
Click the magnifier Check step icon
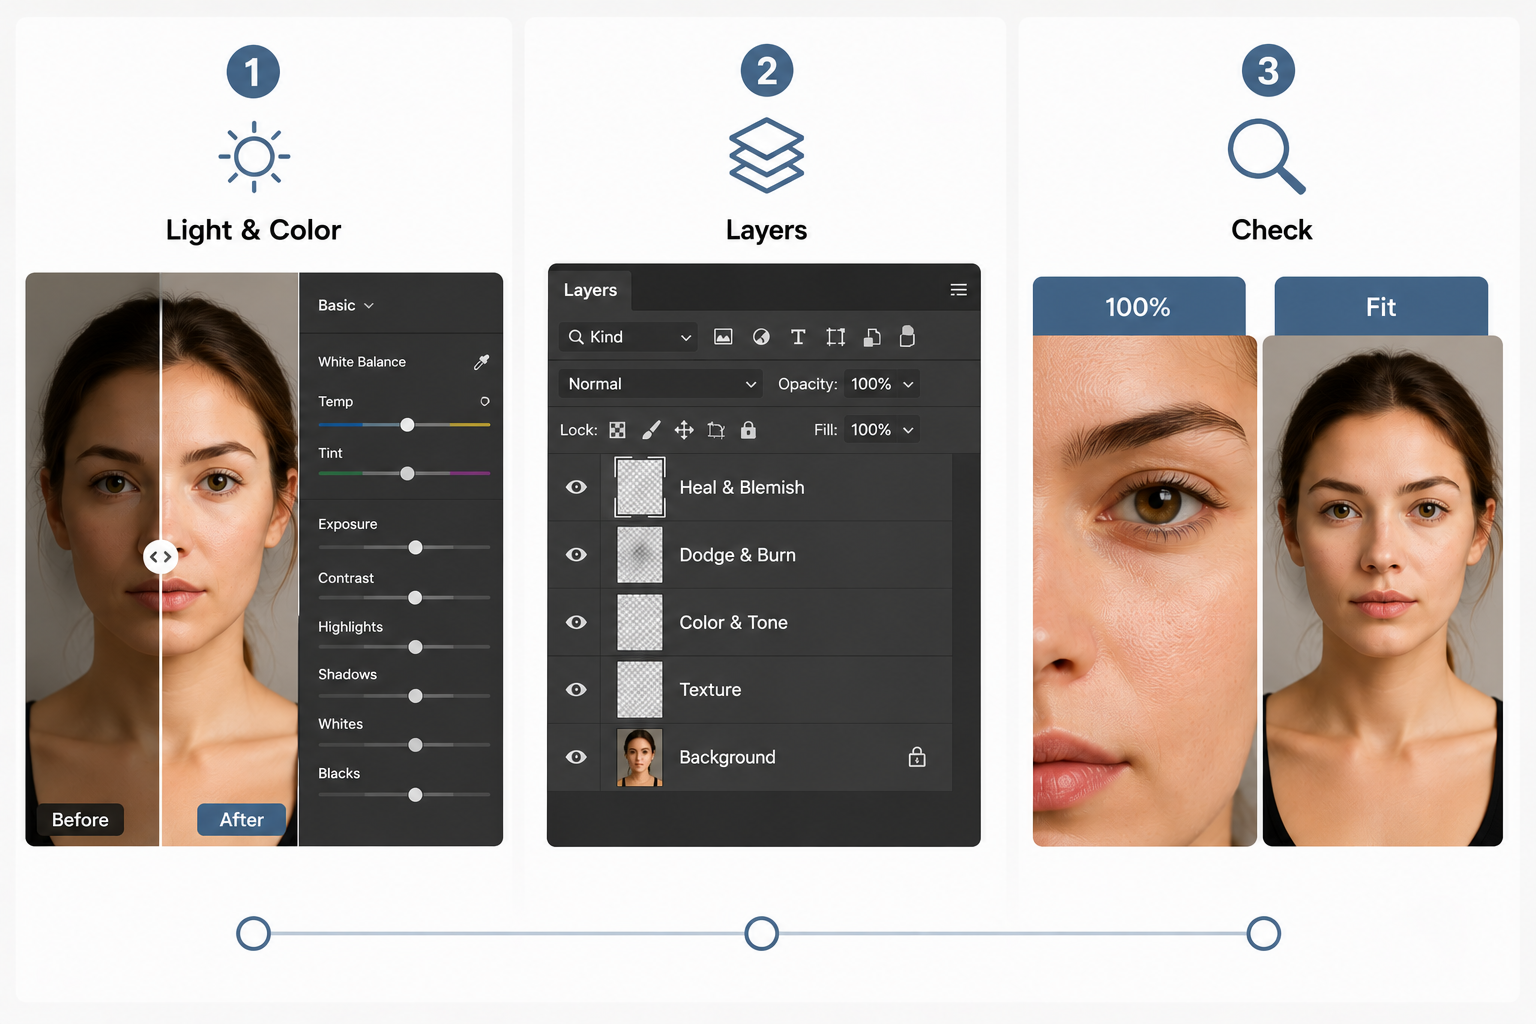point(1267,157)
